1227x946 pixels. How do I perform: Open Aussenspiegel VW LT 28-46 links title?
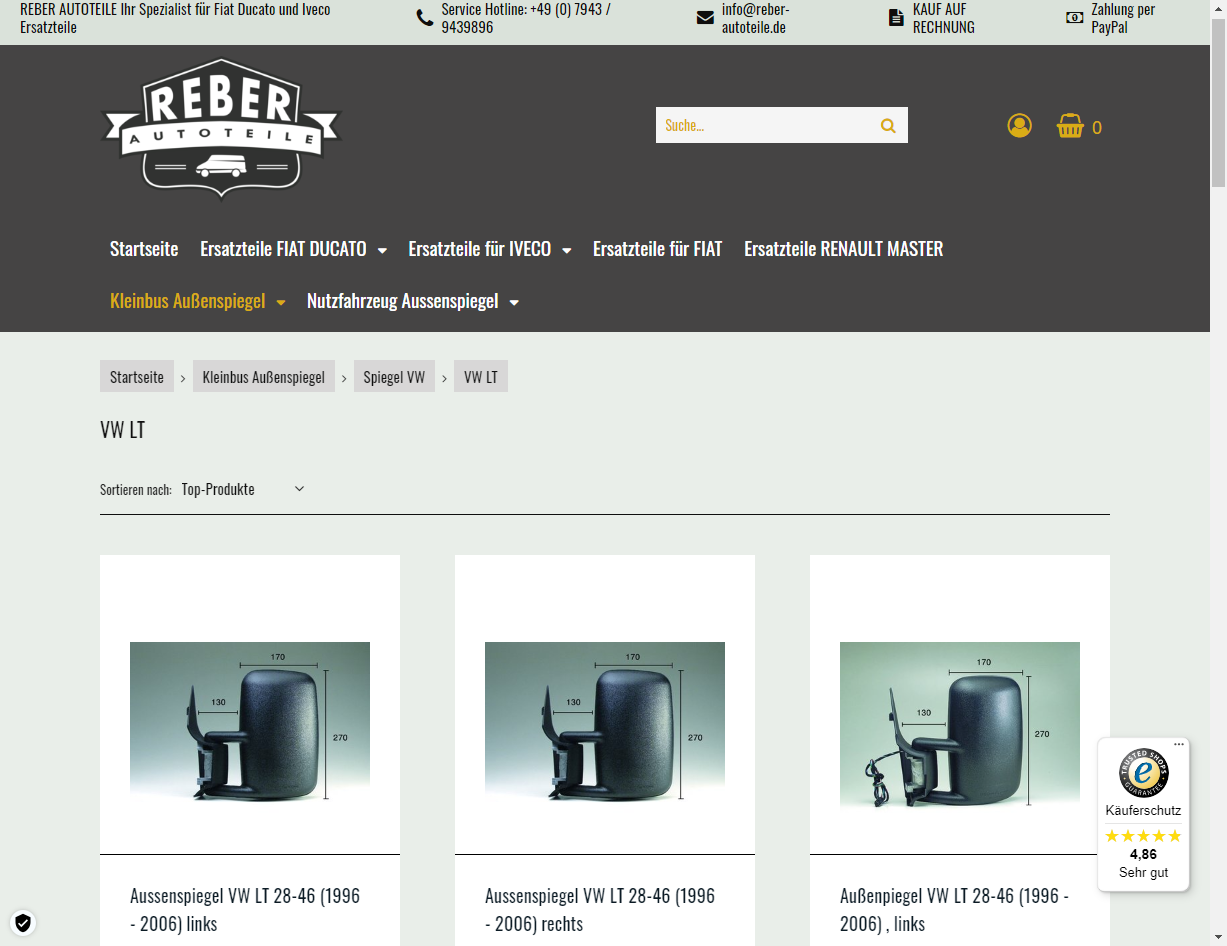(245, 909)
